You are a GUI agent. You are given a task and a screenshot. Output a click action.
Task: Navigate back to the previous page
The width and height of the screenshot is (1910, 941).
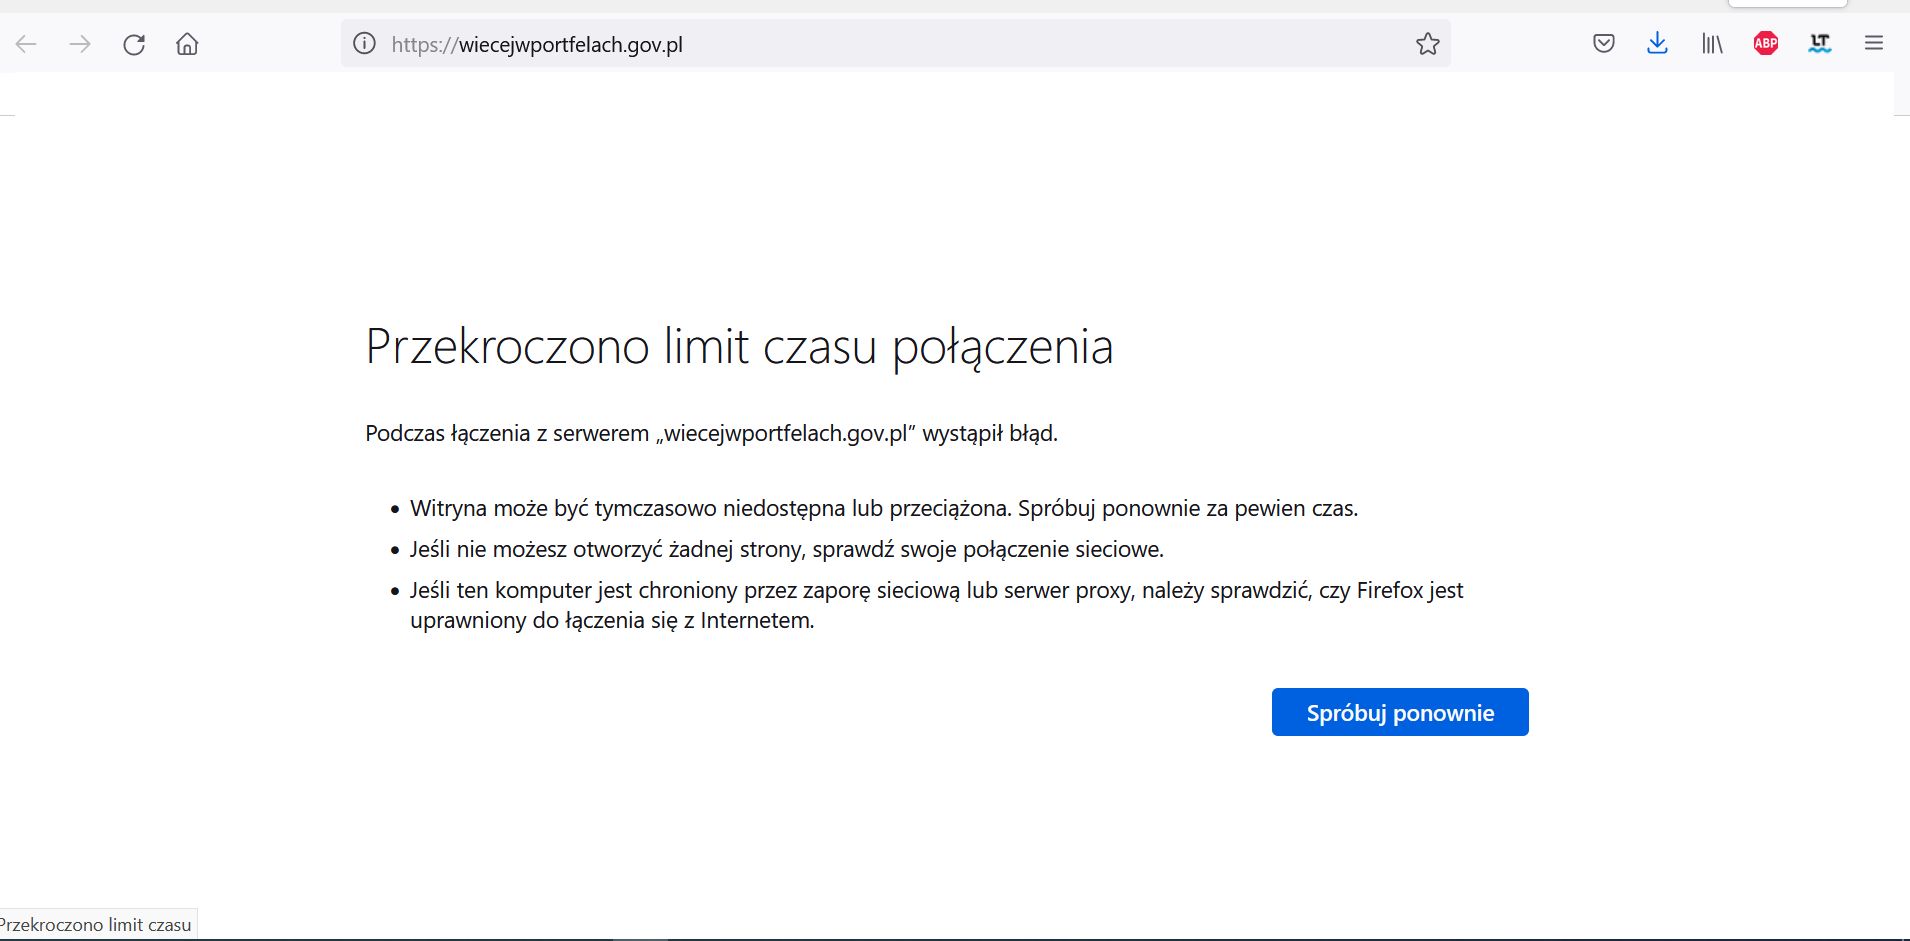pyautogui.click(x=27, y=43)
